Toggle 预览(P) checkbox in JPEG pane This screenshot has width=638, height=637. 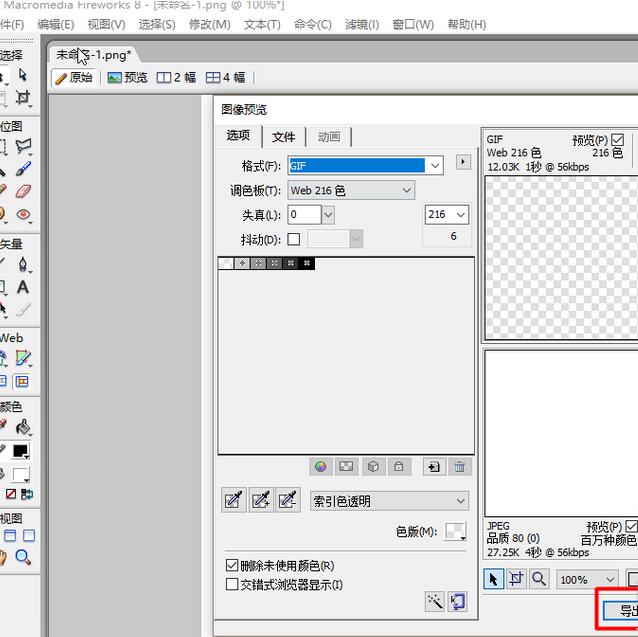point(631,526)
